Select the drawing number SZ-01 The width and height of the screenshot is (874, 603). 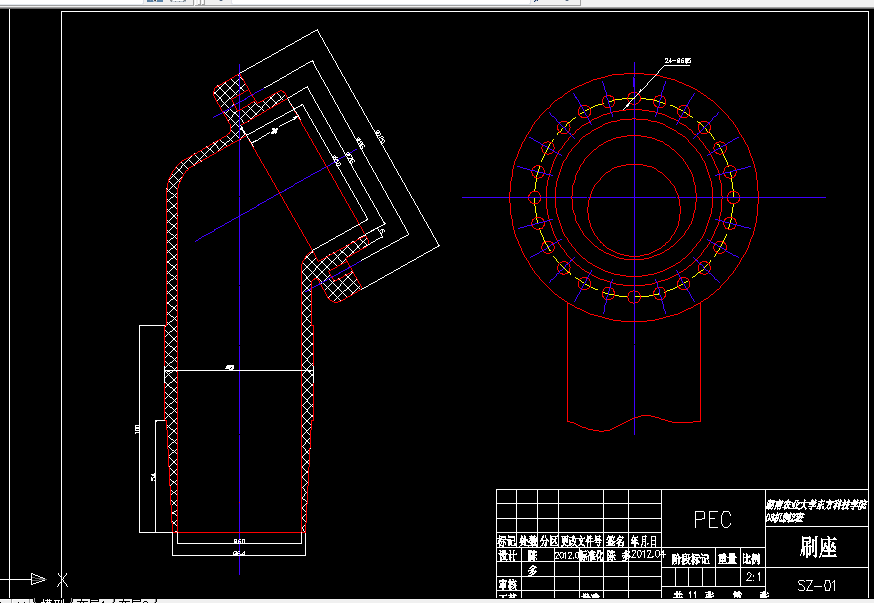(x=817, y=585)
